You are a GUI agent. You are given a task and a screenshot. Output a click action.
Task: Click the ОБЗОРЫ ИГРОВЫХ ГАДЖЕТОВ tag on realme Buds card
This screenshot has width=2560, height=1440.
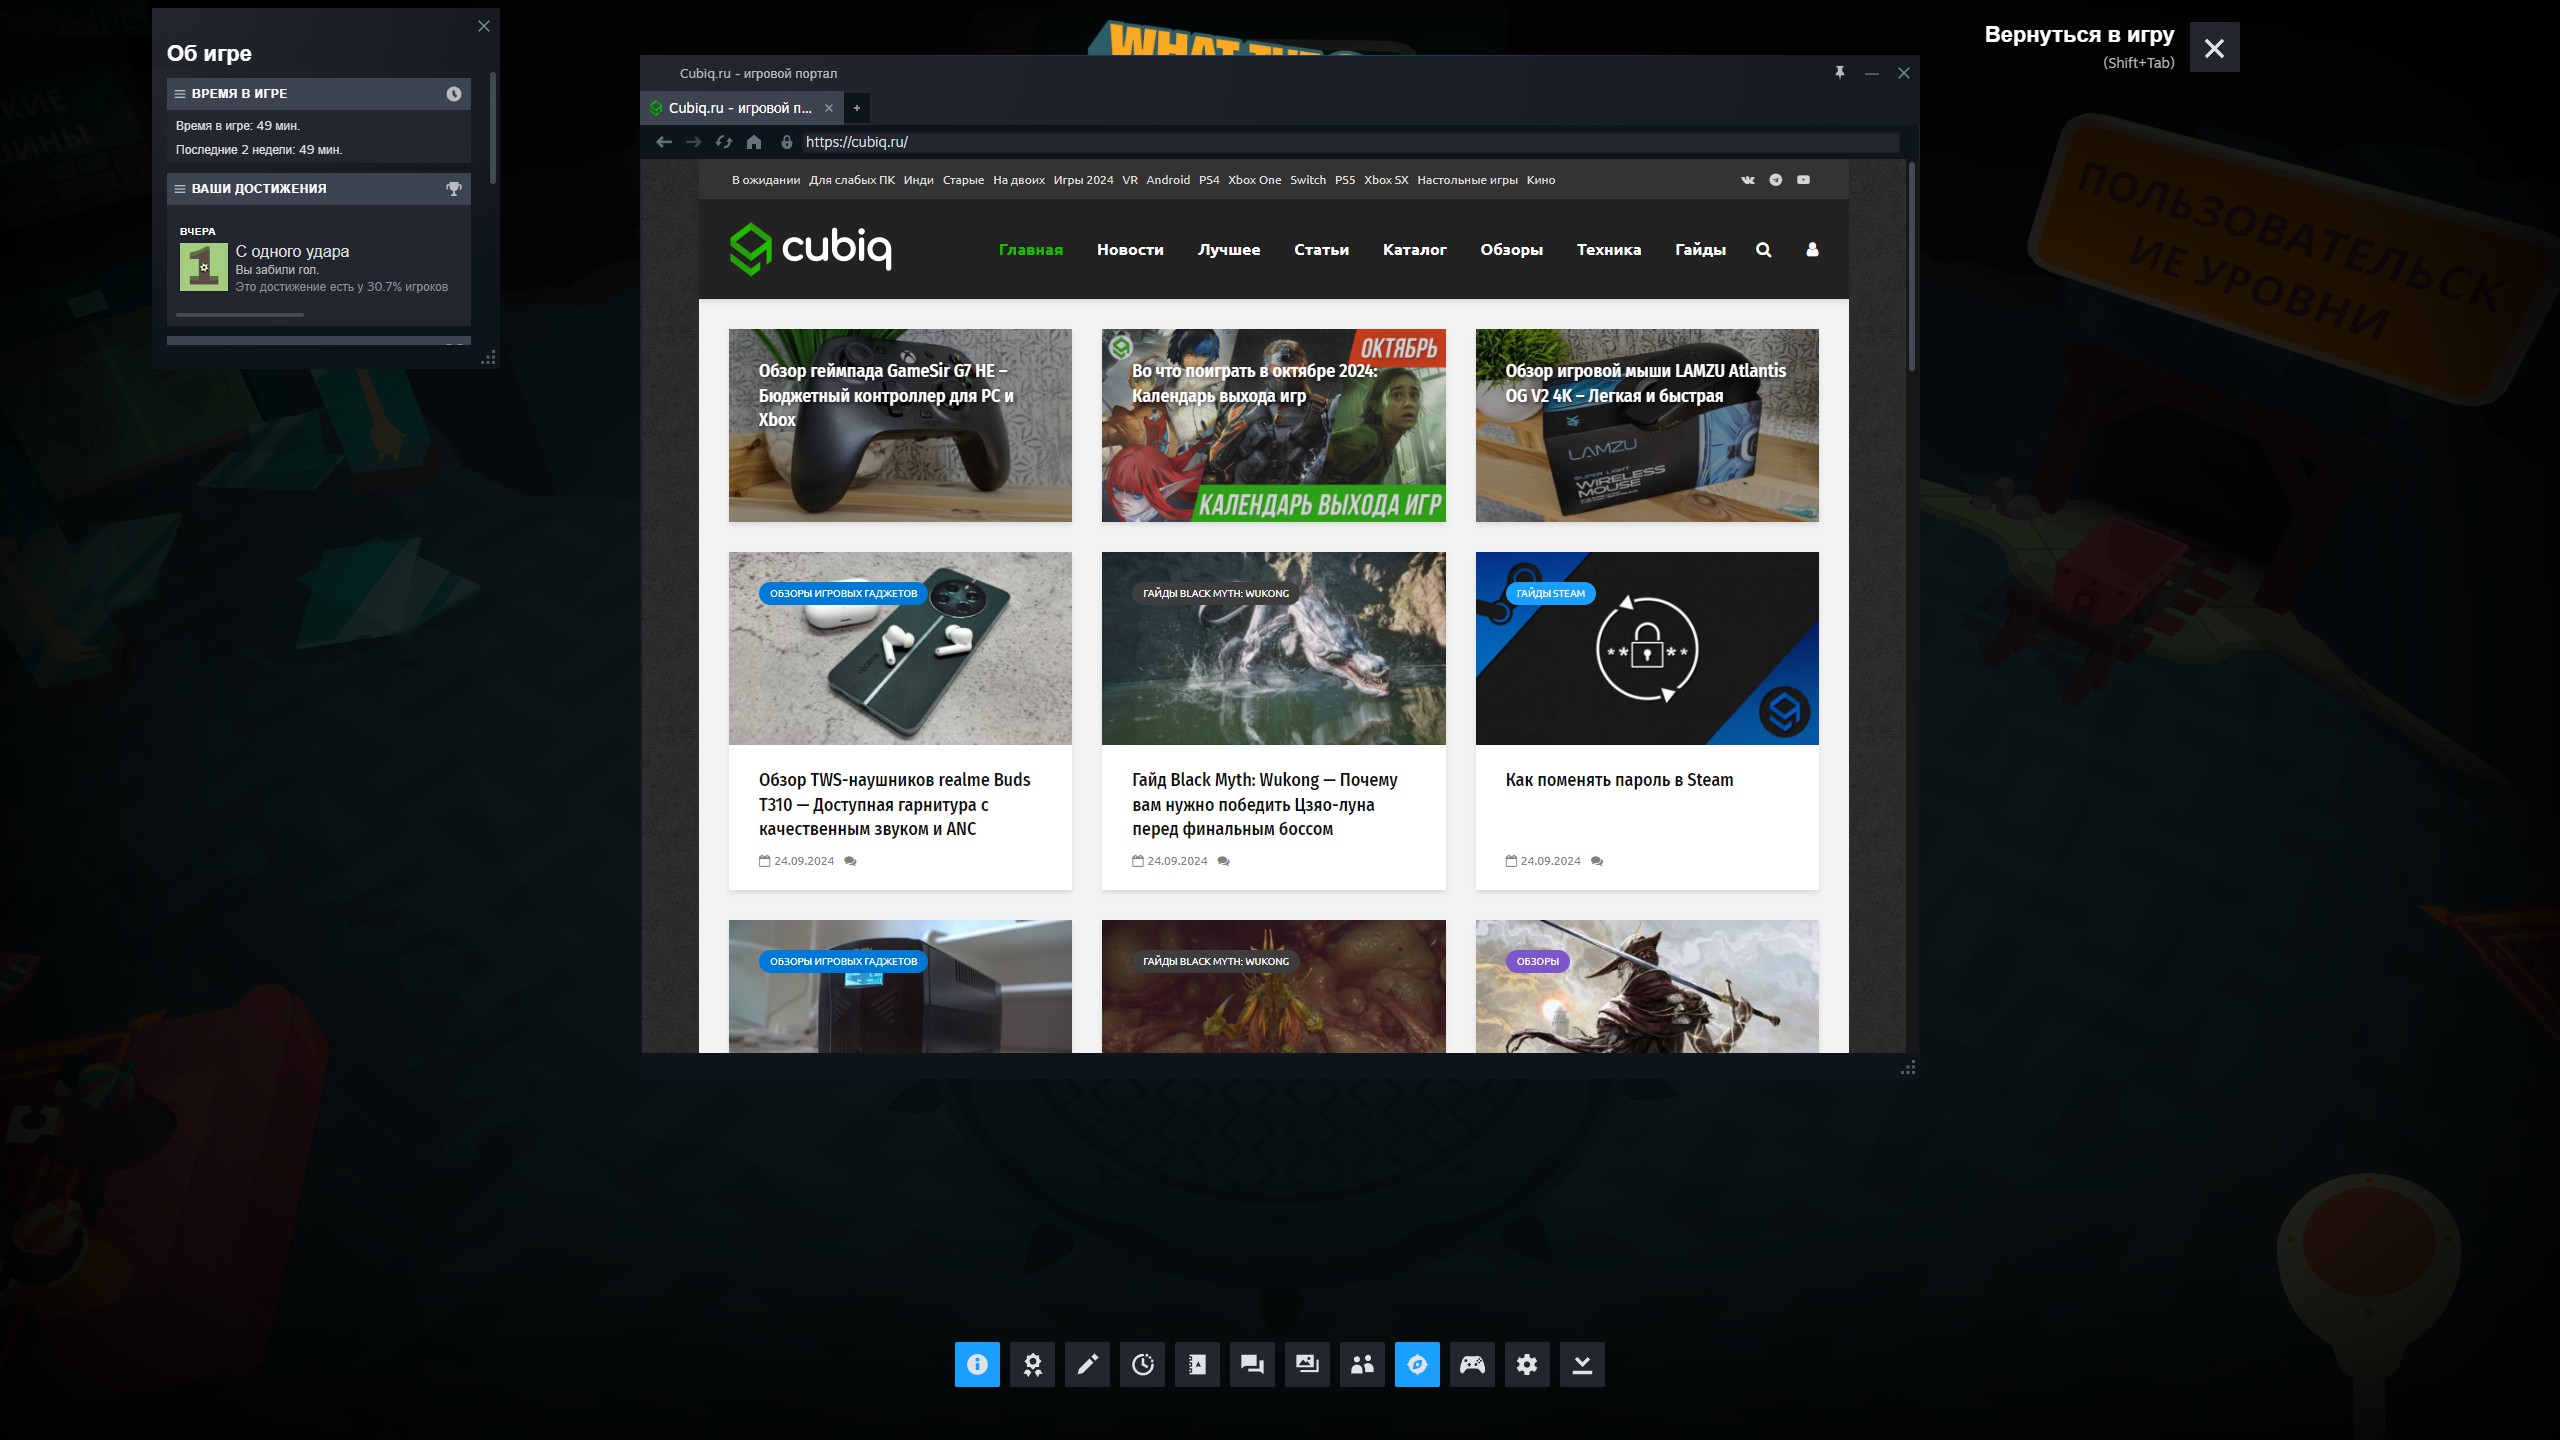[843, 594]
